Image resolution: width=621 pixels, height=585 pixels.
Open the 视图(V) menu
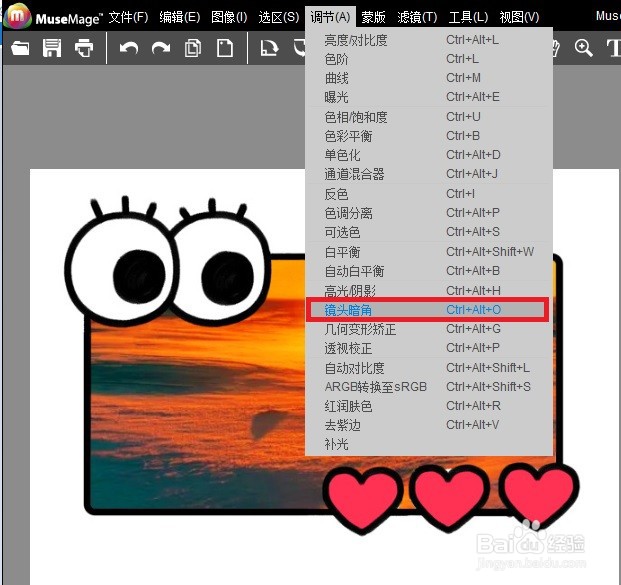pos(519,17)
